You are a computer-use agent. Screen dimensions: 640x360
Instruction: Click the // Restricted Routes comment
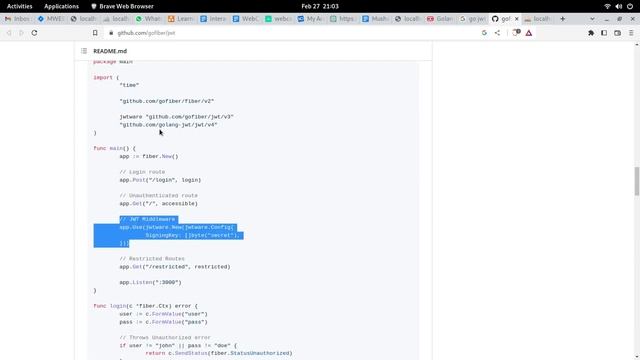pos(152,259)
